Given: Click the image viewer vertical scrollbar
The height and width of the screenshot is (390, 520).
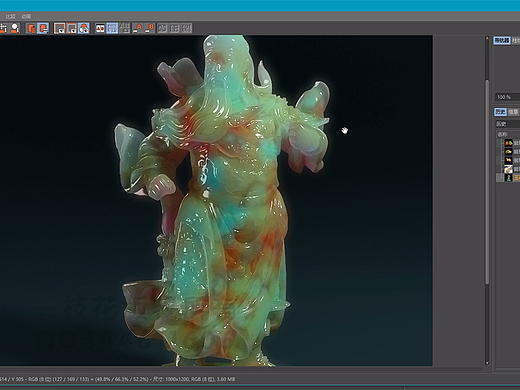Looking at the screenshot, I should (487, 182).
